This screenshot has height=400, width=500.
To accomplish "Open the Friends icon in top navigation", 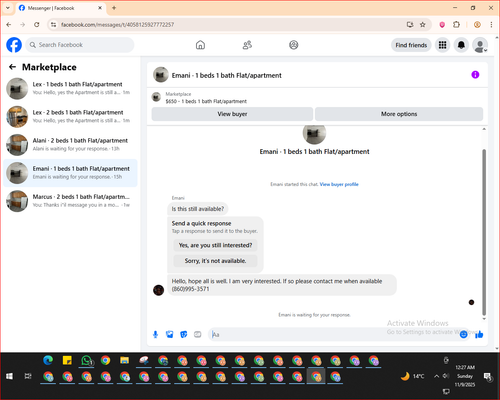I will [247, 45].
